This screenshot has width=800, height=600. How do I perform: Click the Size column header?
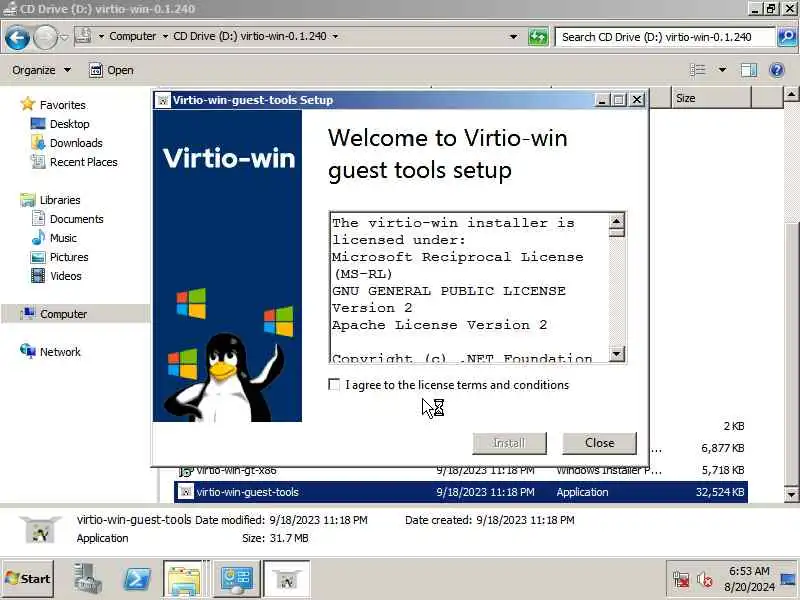coord(711,98)
